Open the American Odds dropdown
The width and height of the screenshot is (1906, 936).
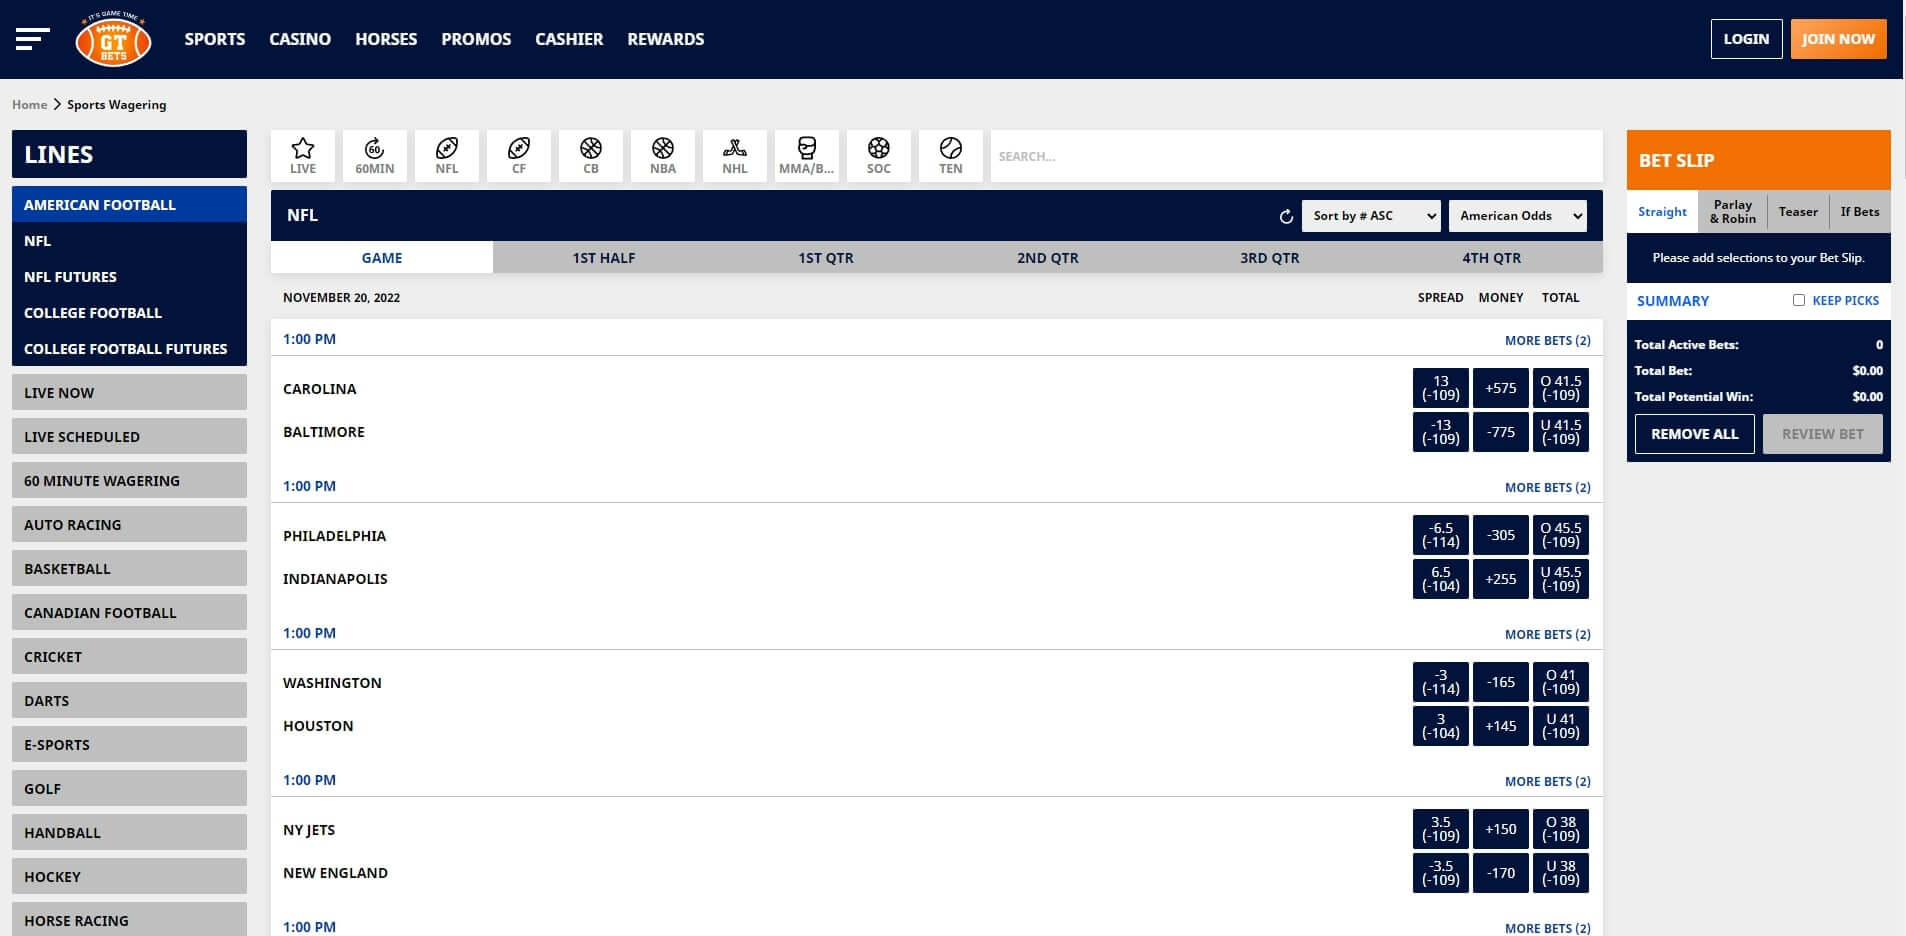[x=1517, y=215]
